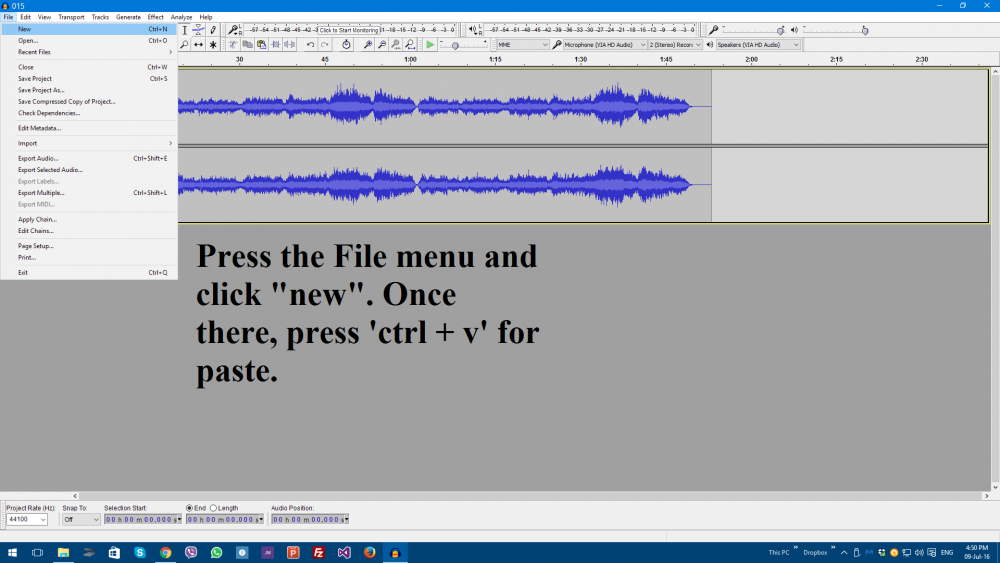Open the Generate menu
Screen dimensions: 1000x563
tap(128, 17)
